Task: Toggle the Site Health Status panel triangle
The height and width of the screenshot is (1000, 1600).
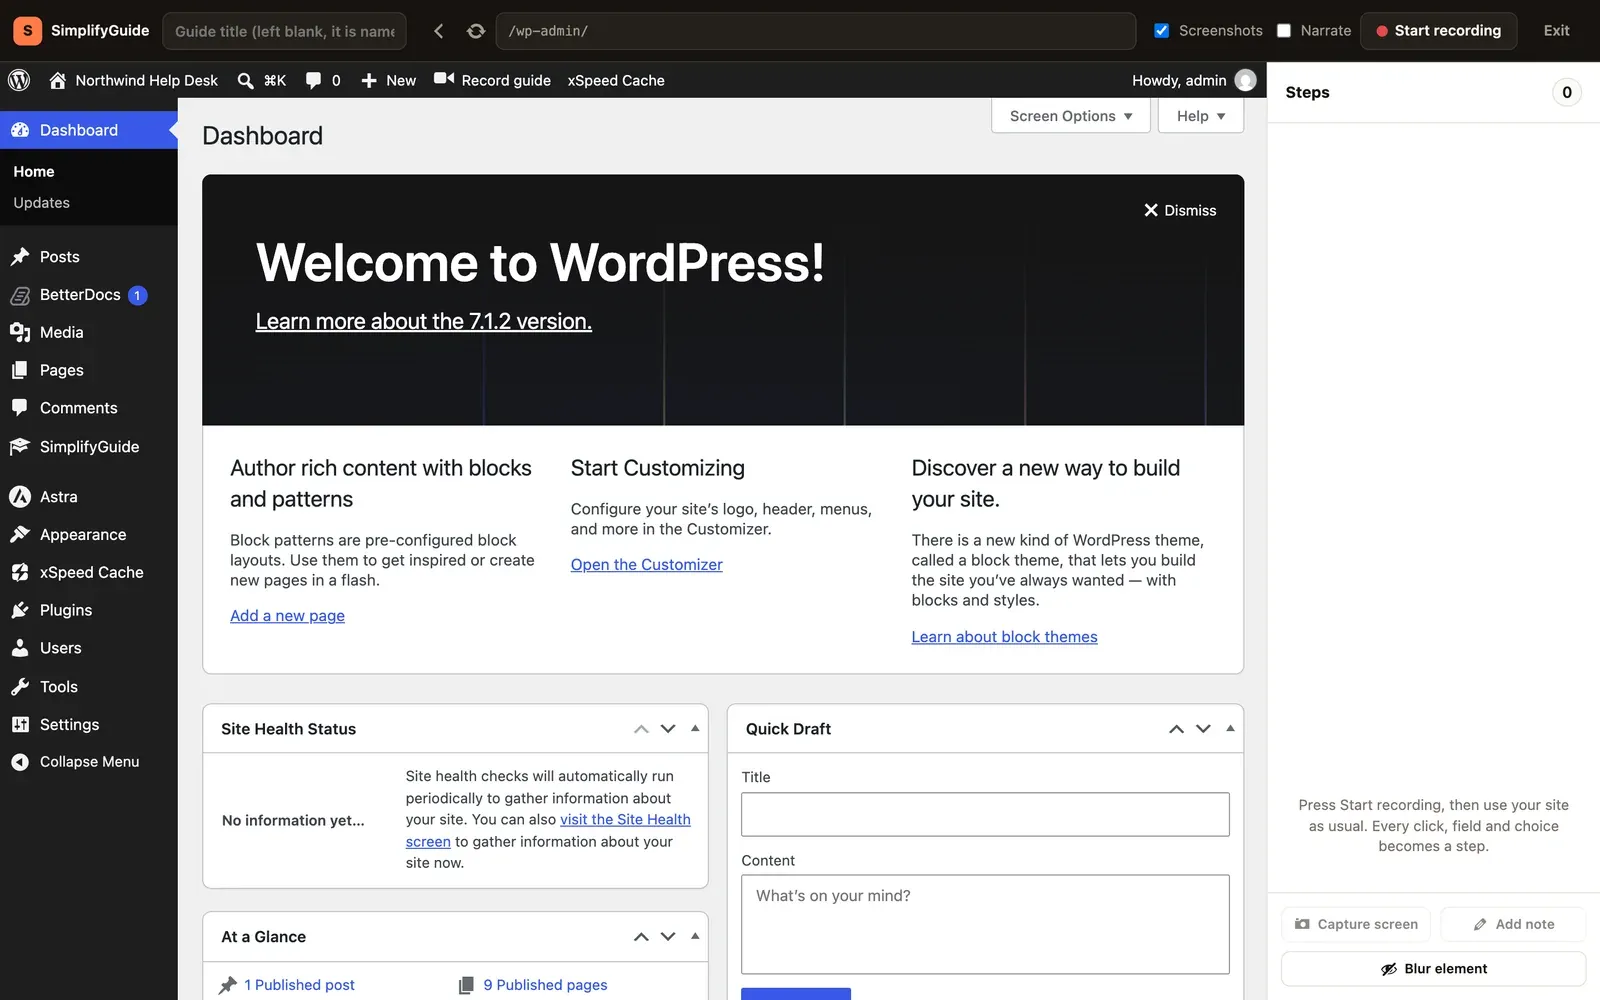Action: pos(695,729)
